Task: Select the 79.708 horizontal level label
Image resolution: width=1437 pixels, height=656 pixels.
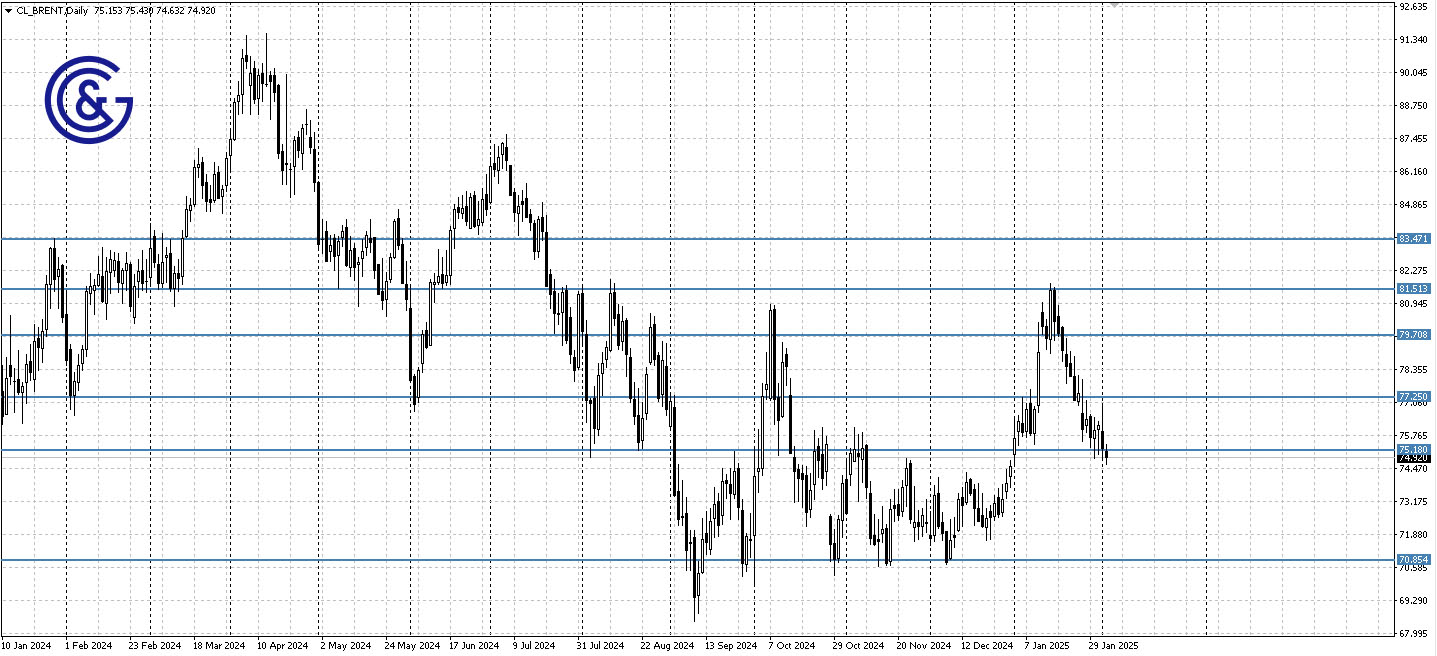Action: pyautogui.click(x=1412, y=334)
